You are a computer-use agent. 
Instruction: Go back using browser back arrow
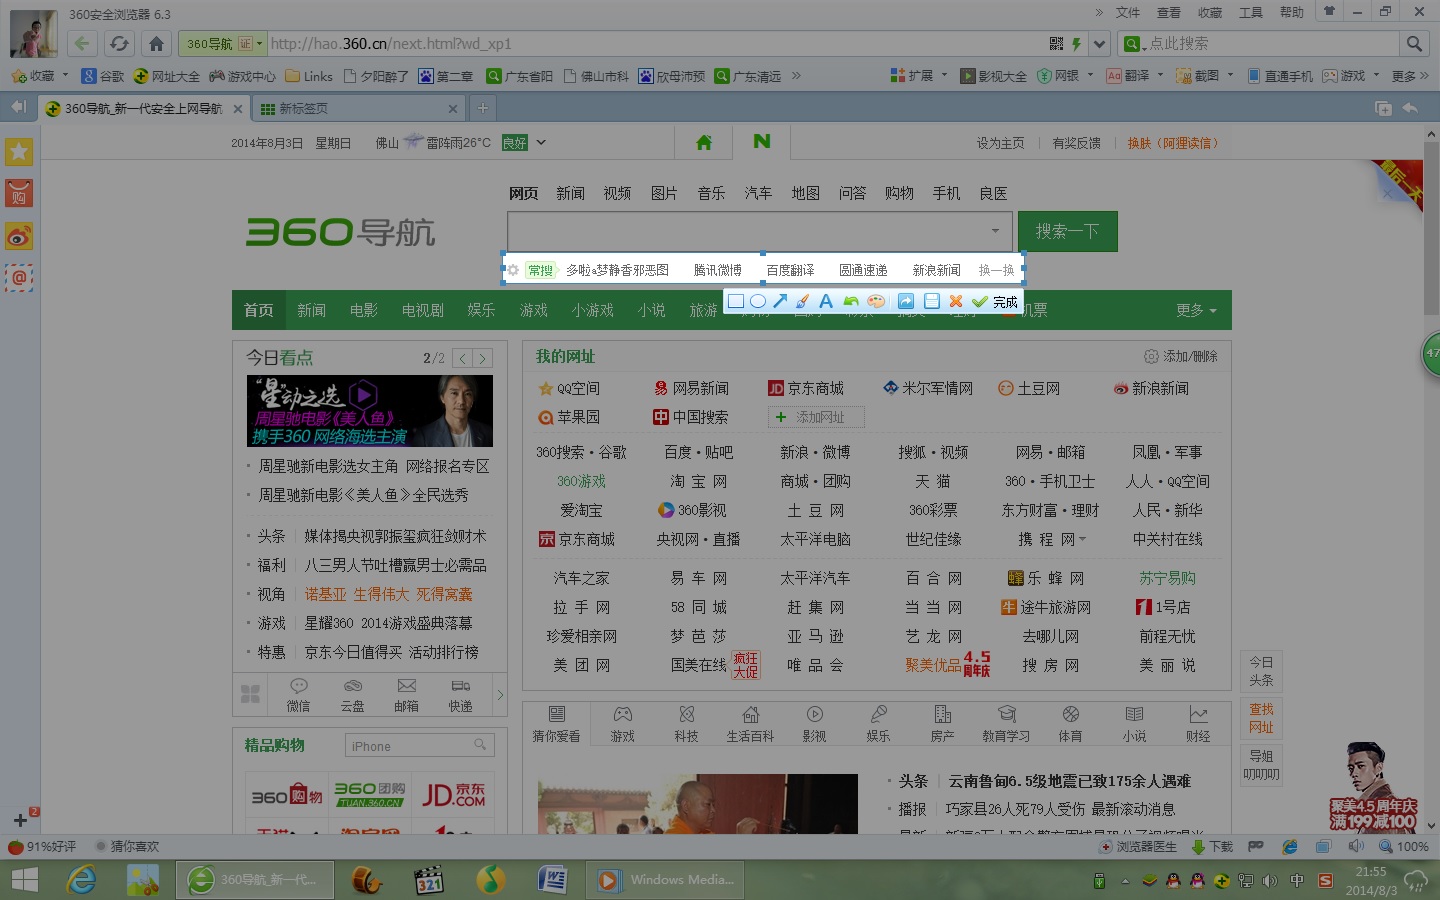tap(82, 44)
